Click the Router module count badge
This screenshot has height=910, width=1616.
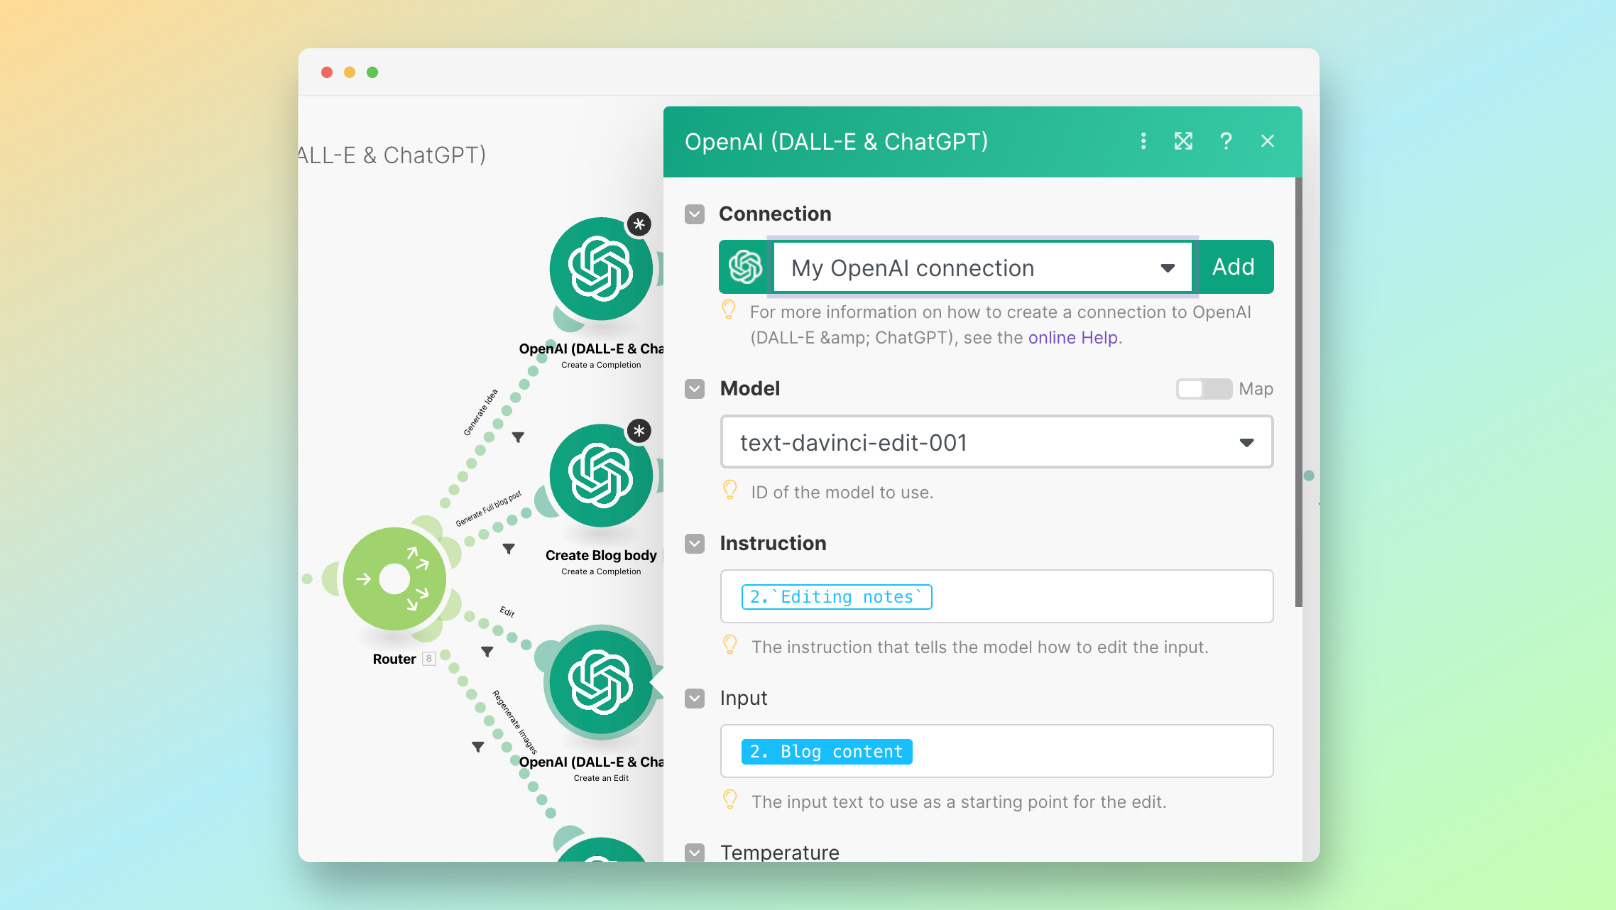point(429,658)
